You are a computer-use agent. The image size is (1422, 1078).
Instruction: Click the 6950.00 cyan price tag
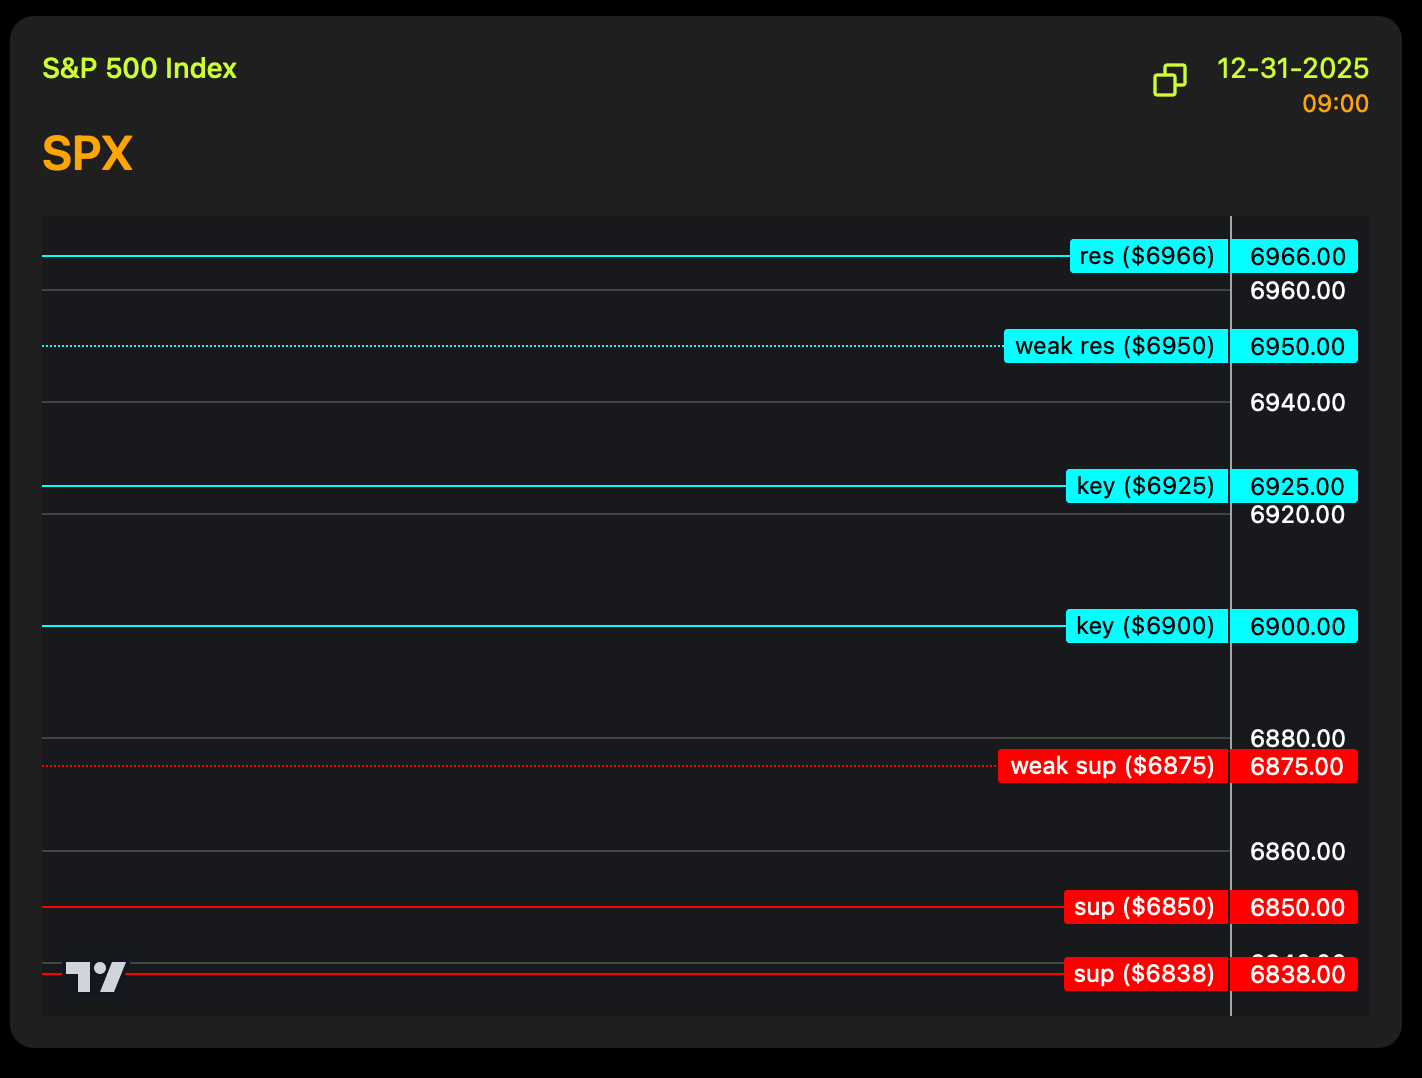tap(1296, 347)
